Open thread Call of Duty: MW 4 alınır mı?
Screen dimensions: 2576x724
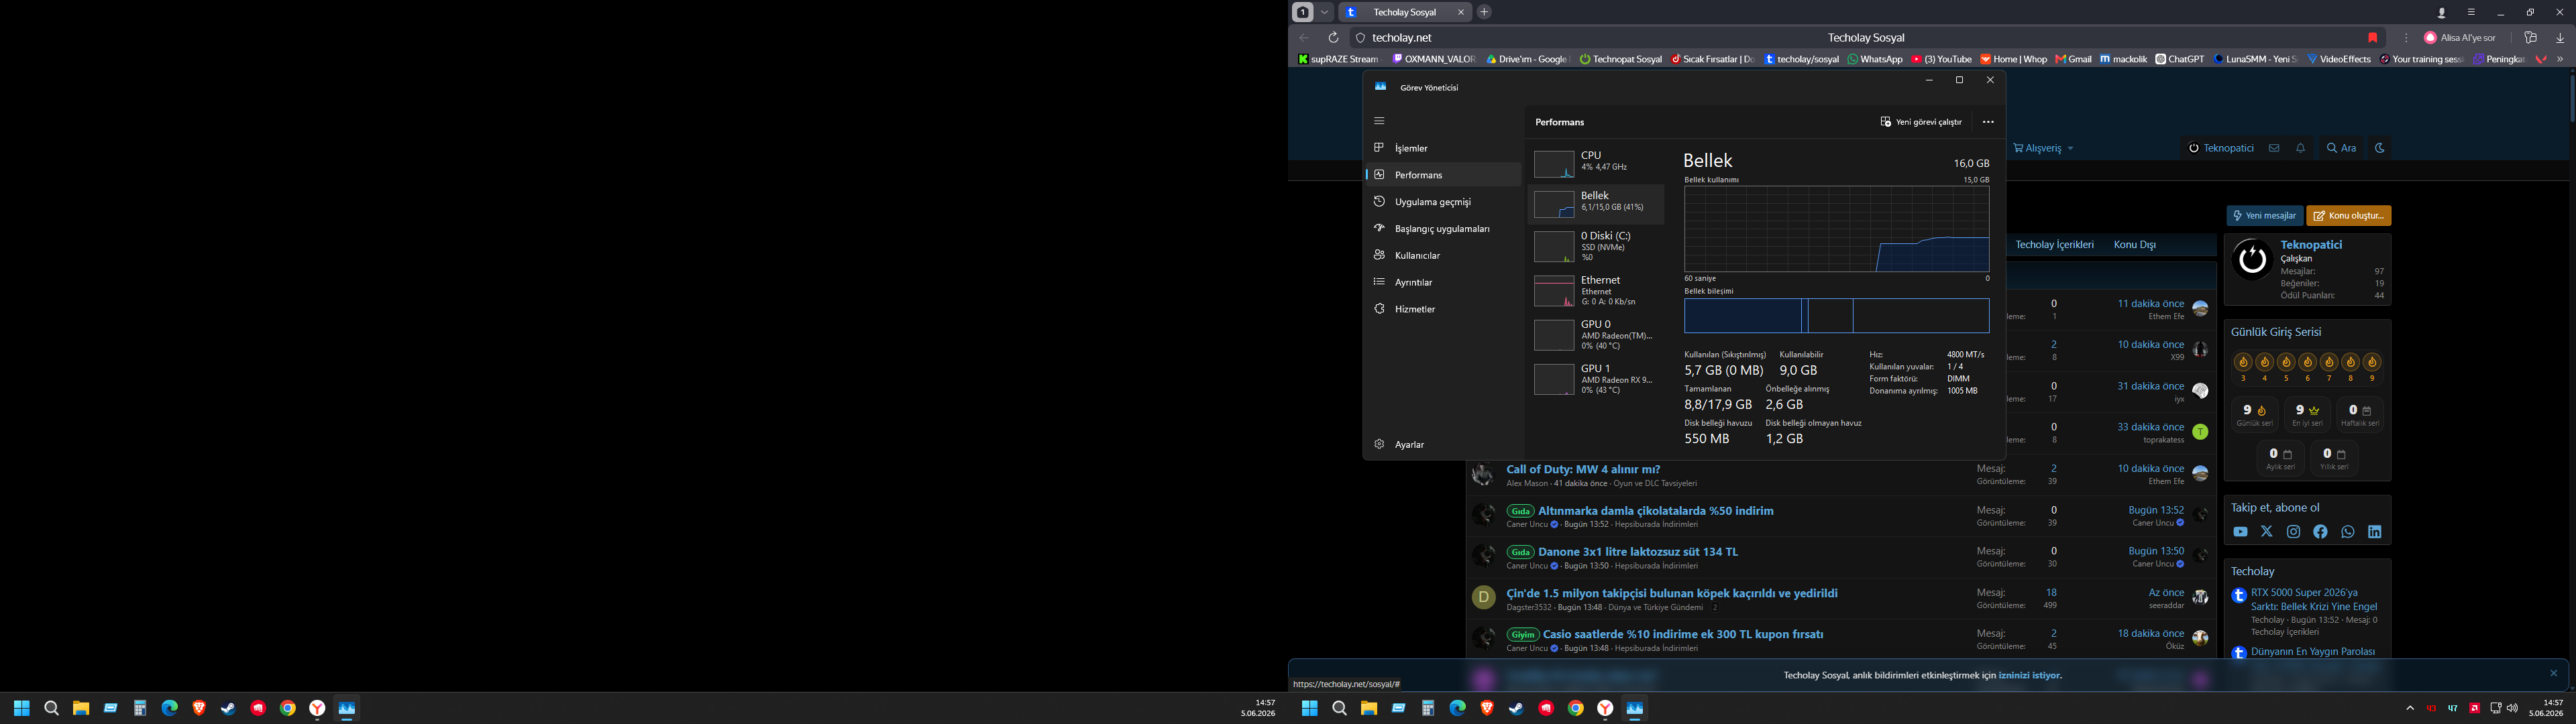pos(1583,469)
